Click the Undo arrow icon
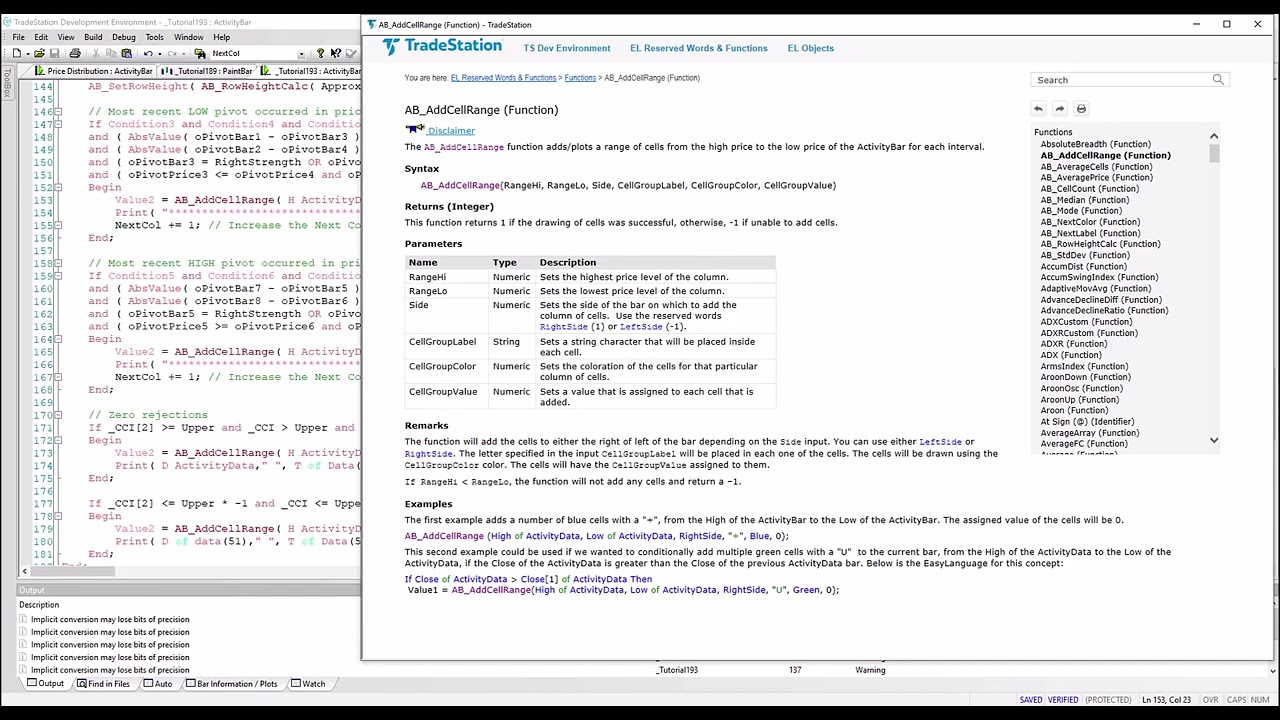Viewport: 1280px width, 720px height. 148,53
